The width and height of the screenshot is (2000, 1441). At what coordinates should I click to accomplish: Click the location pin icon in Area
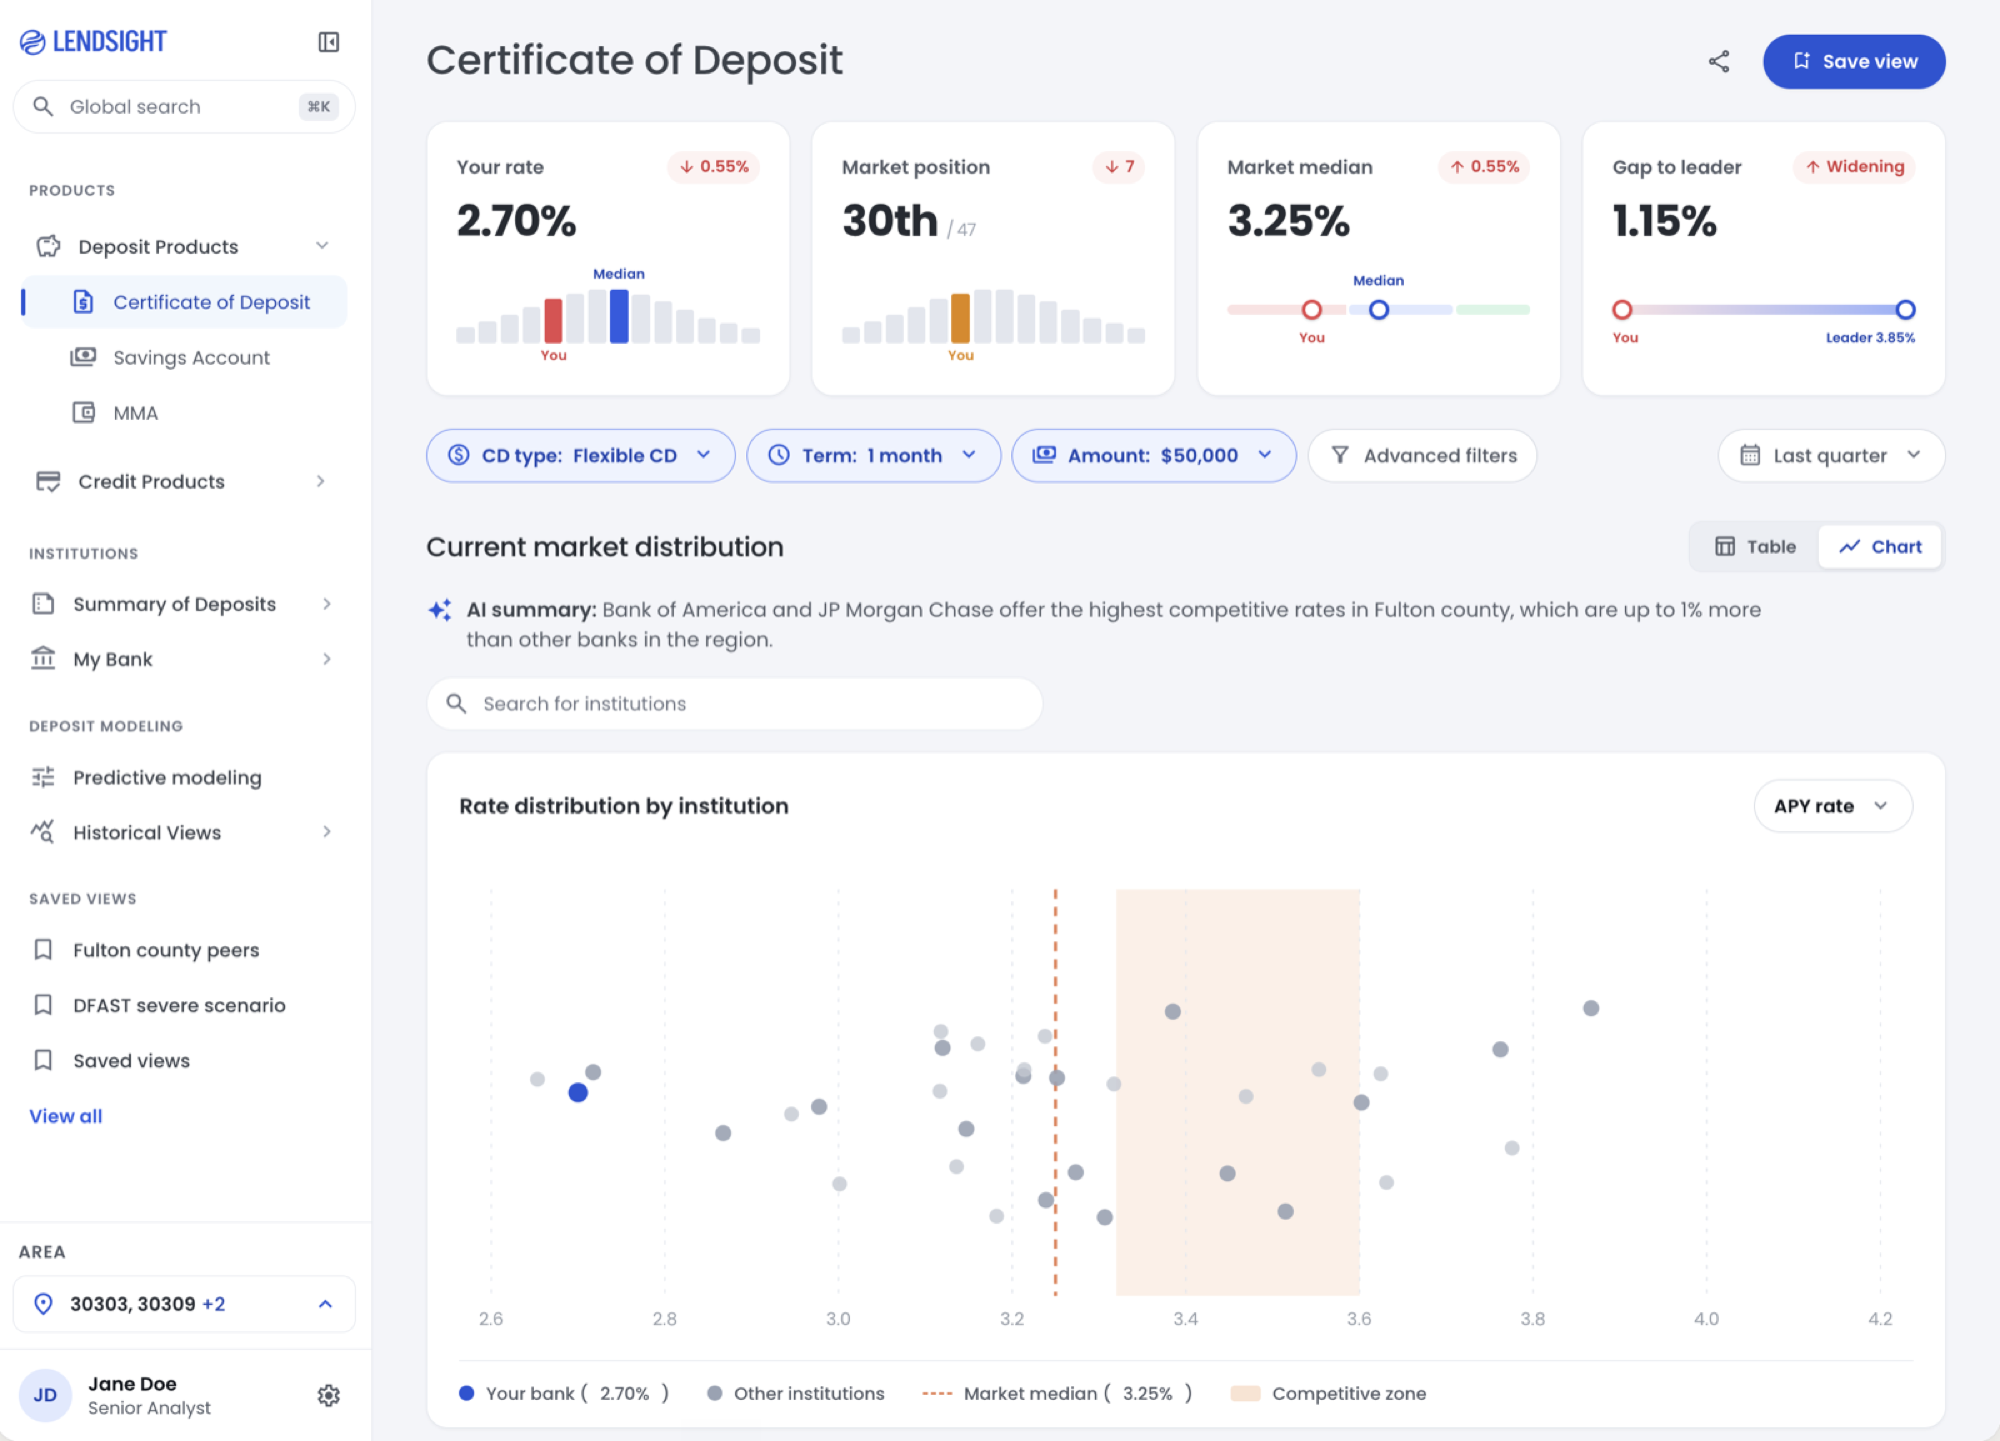pos(43,1304)
